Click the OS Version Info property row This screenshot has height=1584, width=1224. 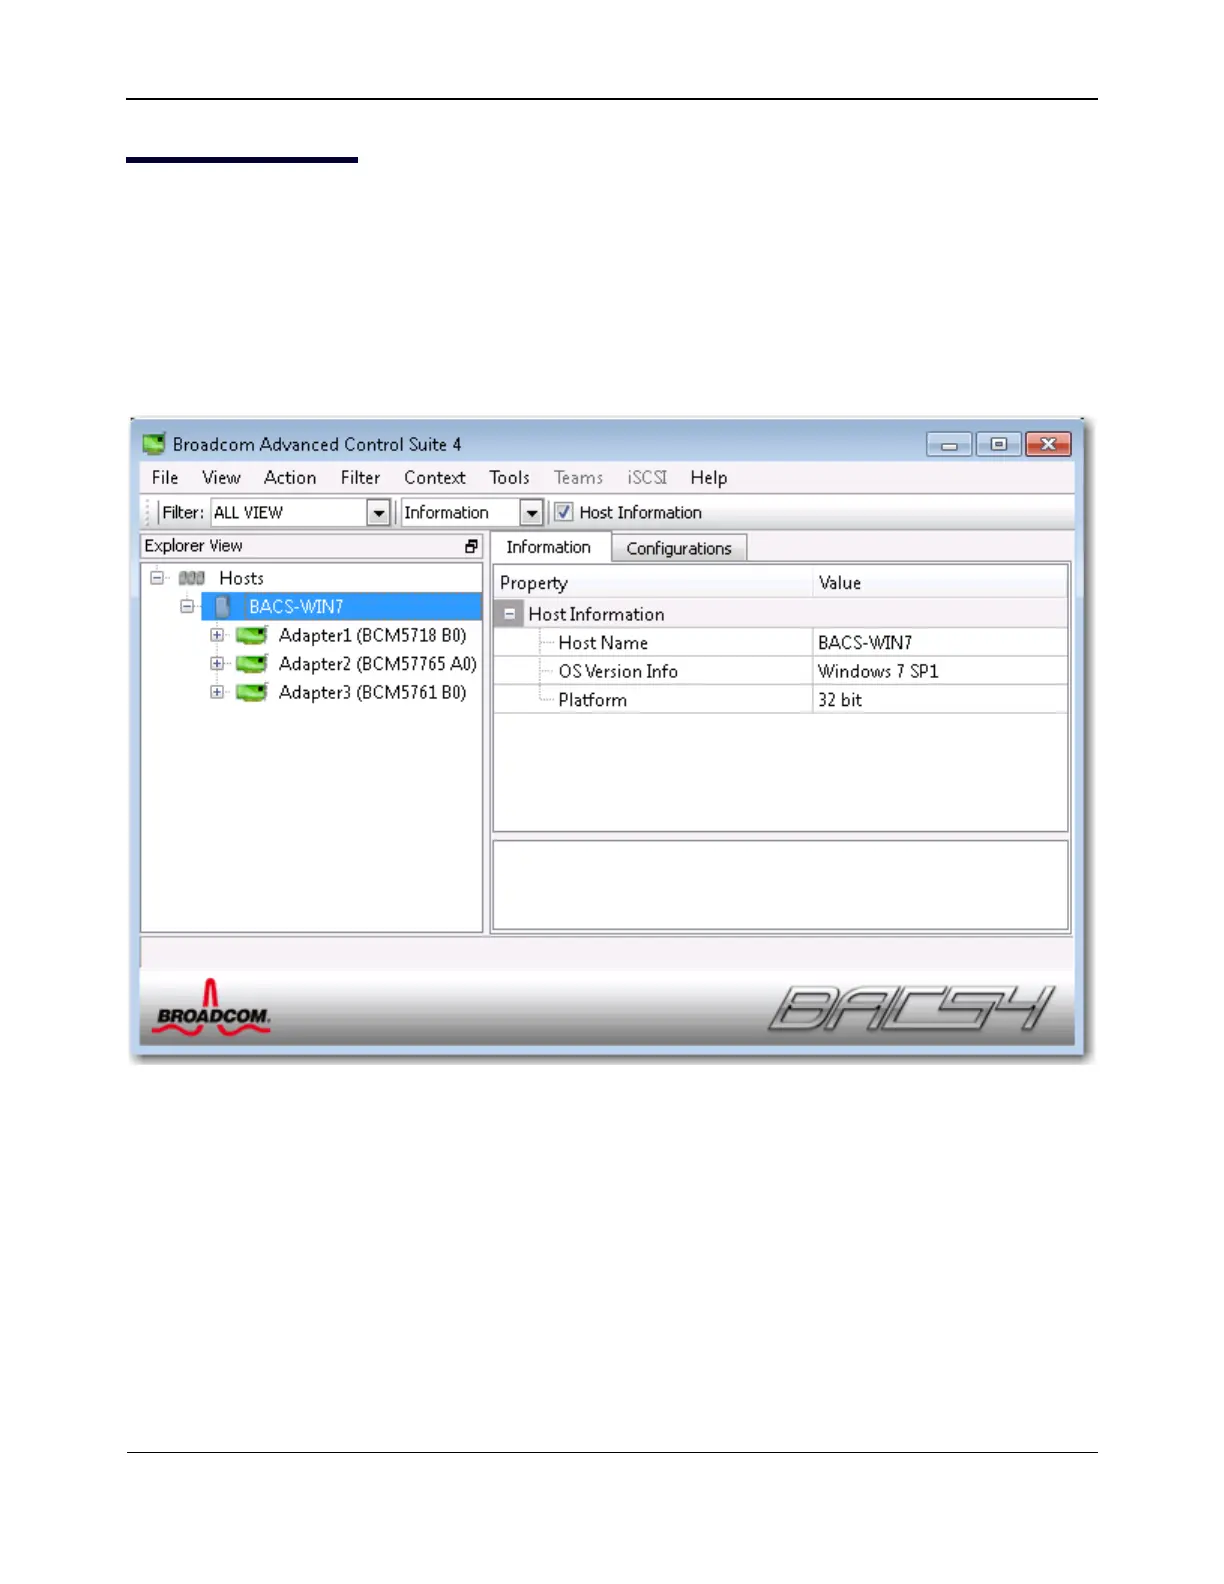(x=780, y=671)
